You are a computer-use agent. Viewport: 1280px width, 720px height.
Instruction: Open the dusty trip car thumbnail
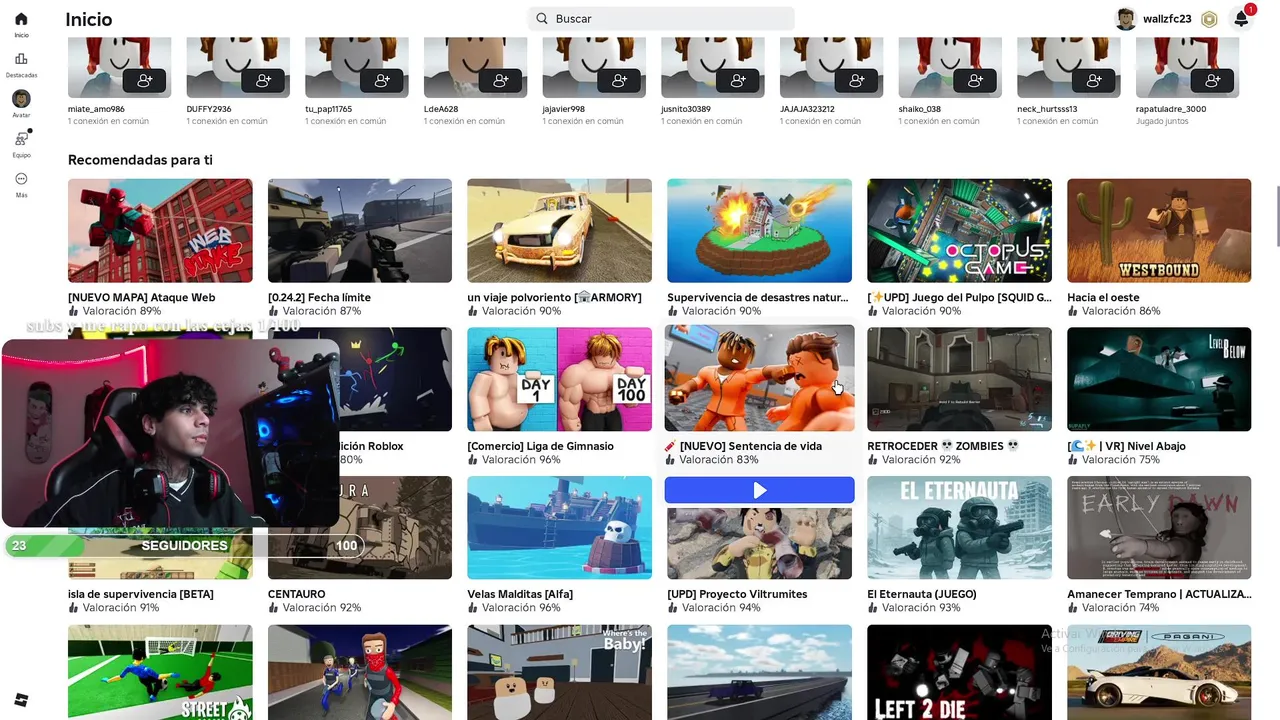559,231
